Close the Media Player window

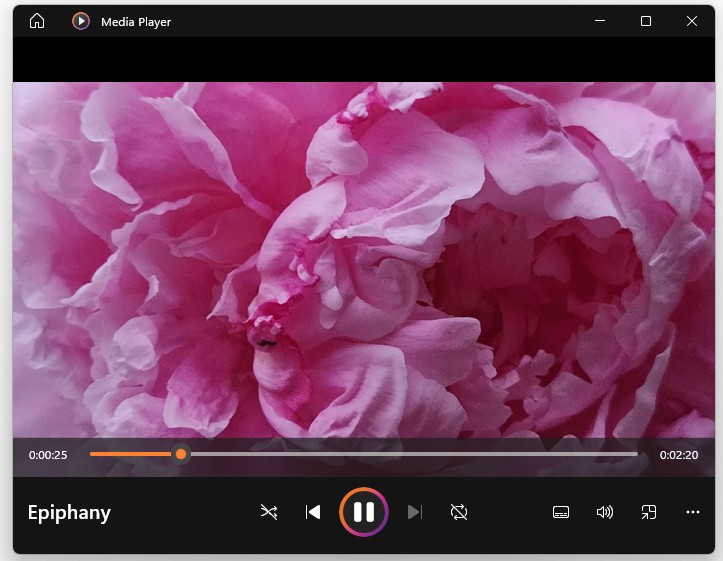pyautogui.click(x=692, y=21)
